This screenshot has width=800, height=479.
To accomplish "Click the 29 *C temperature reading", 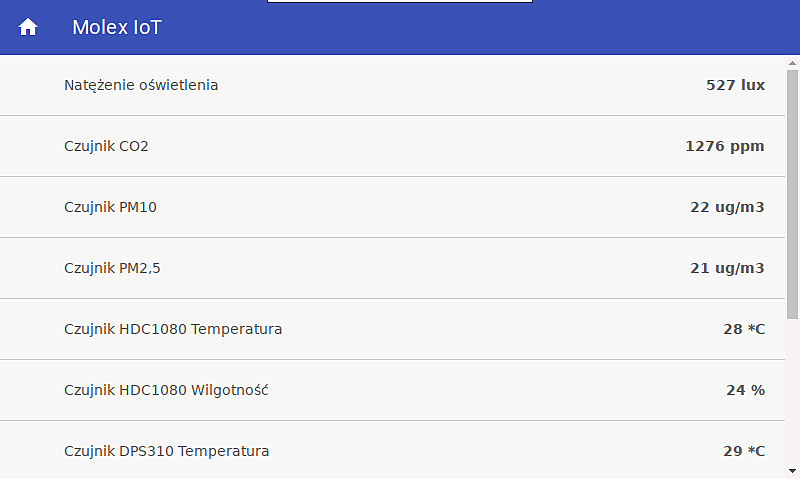I will 744,451.
